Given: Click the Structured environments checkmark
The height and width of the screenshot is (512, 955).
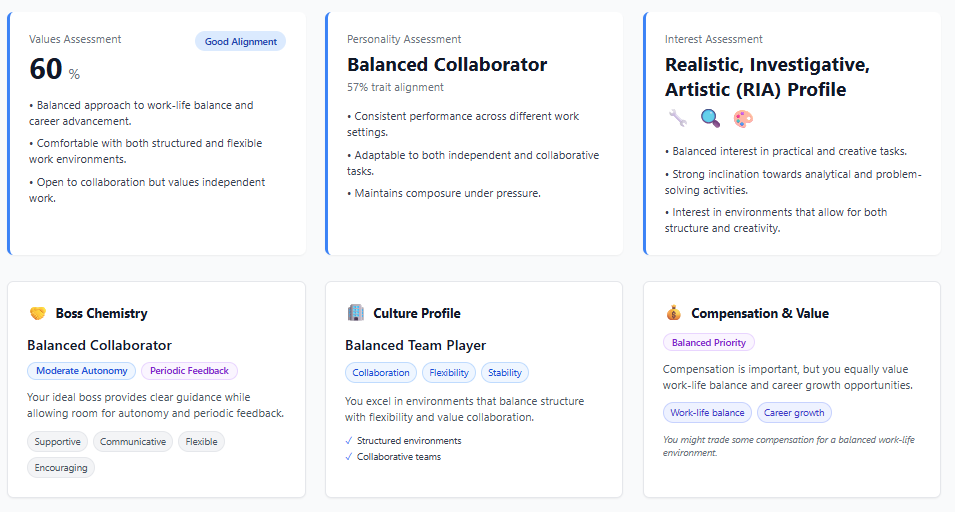Looking at the screenshot, I should [349, 440].
